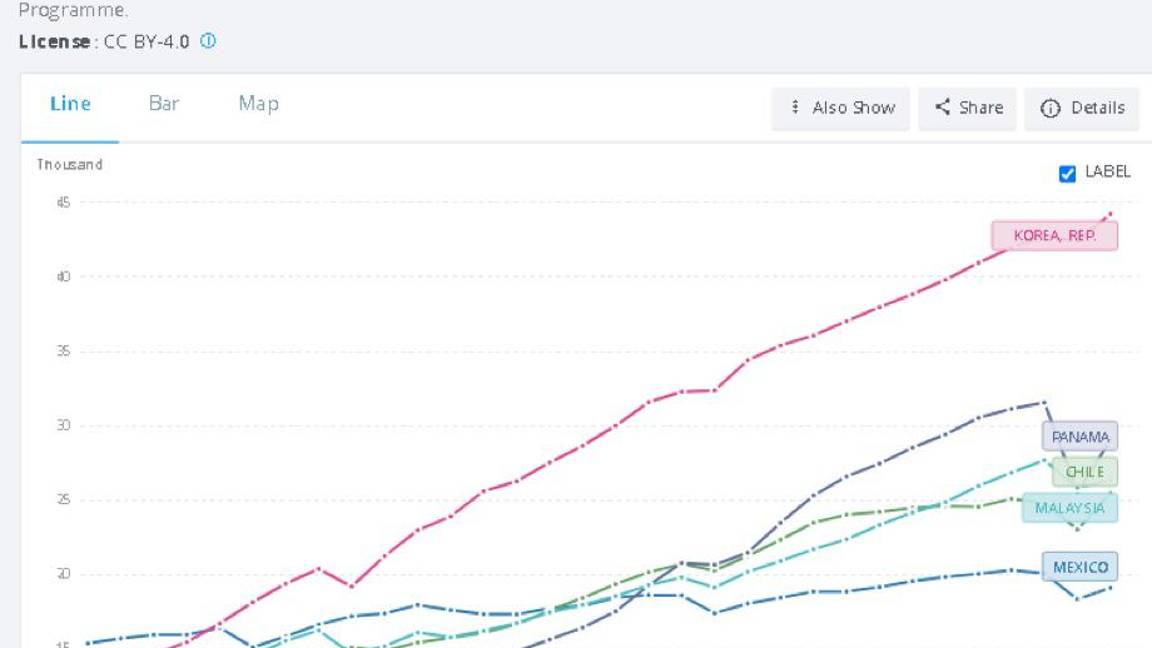
Task: Open the Also Show options menu
Action: click(840, 108)
